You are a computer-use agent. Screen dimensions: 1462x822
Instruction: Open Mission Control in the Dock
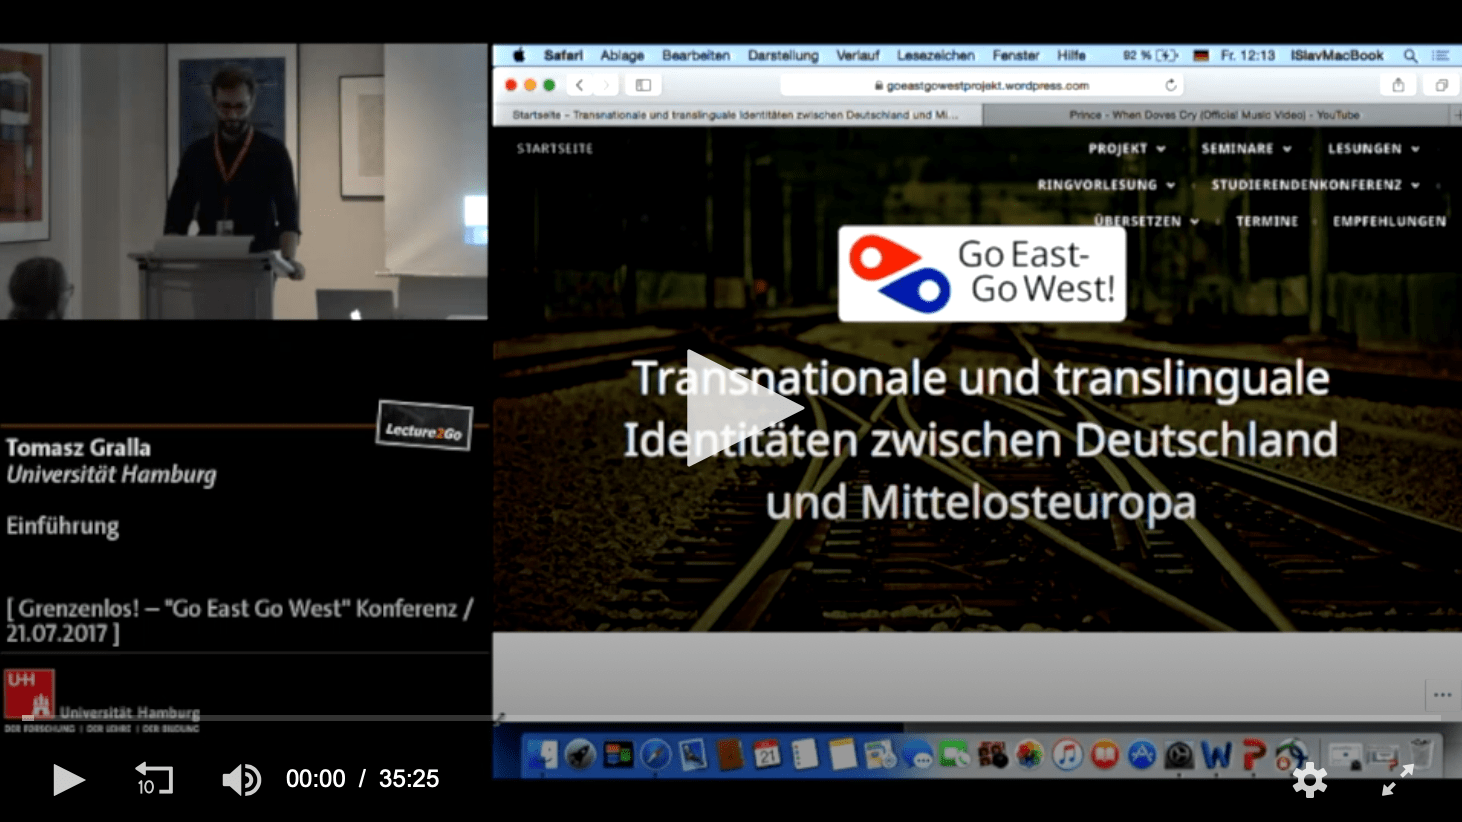point(618,753)
